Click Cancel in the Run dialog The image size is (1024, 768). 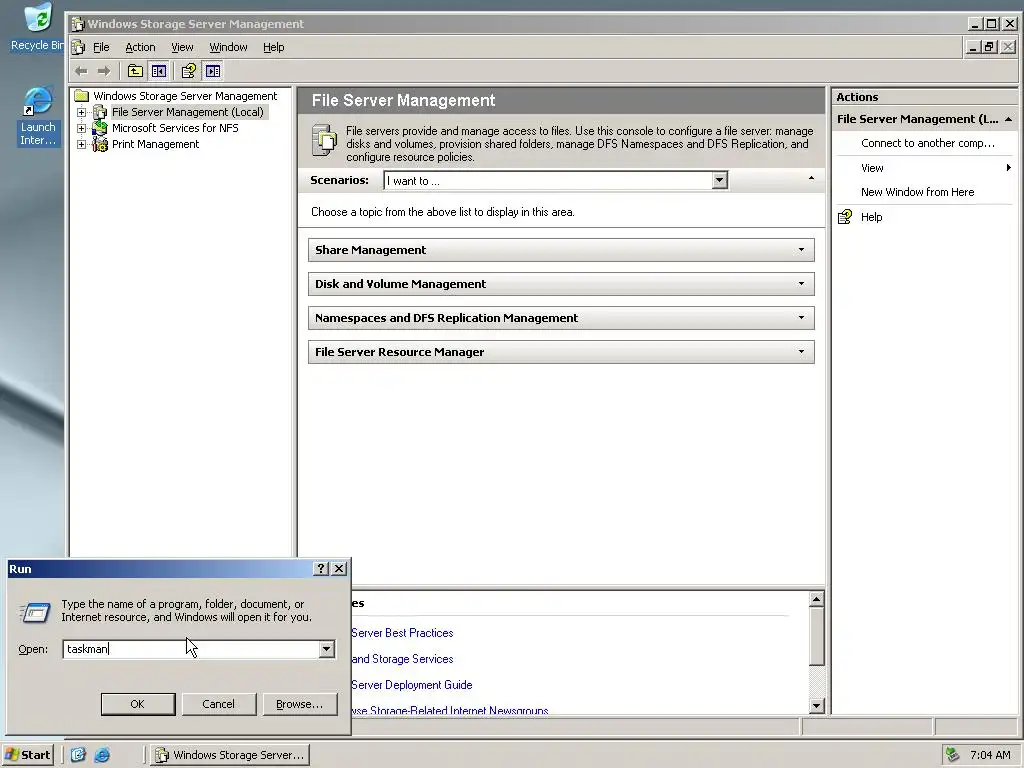pos(219,704)
